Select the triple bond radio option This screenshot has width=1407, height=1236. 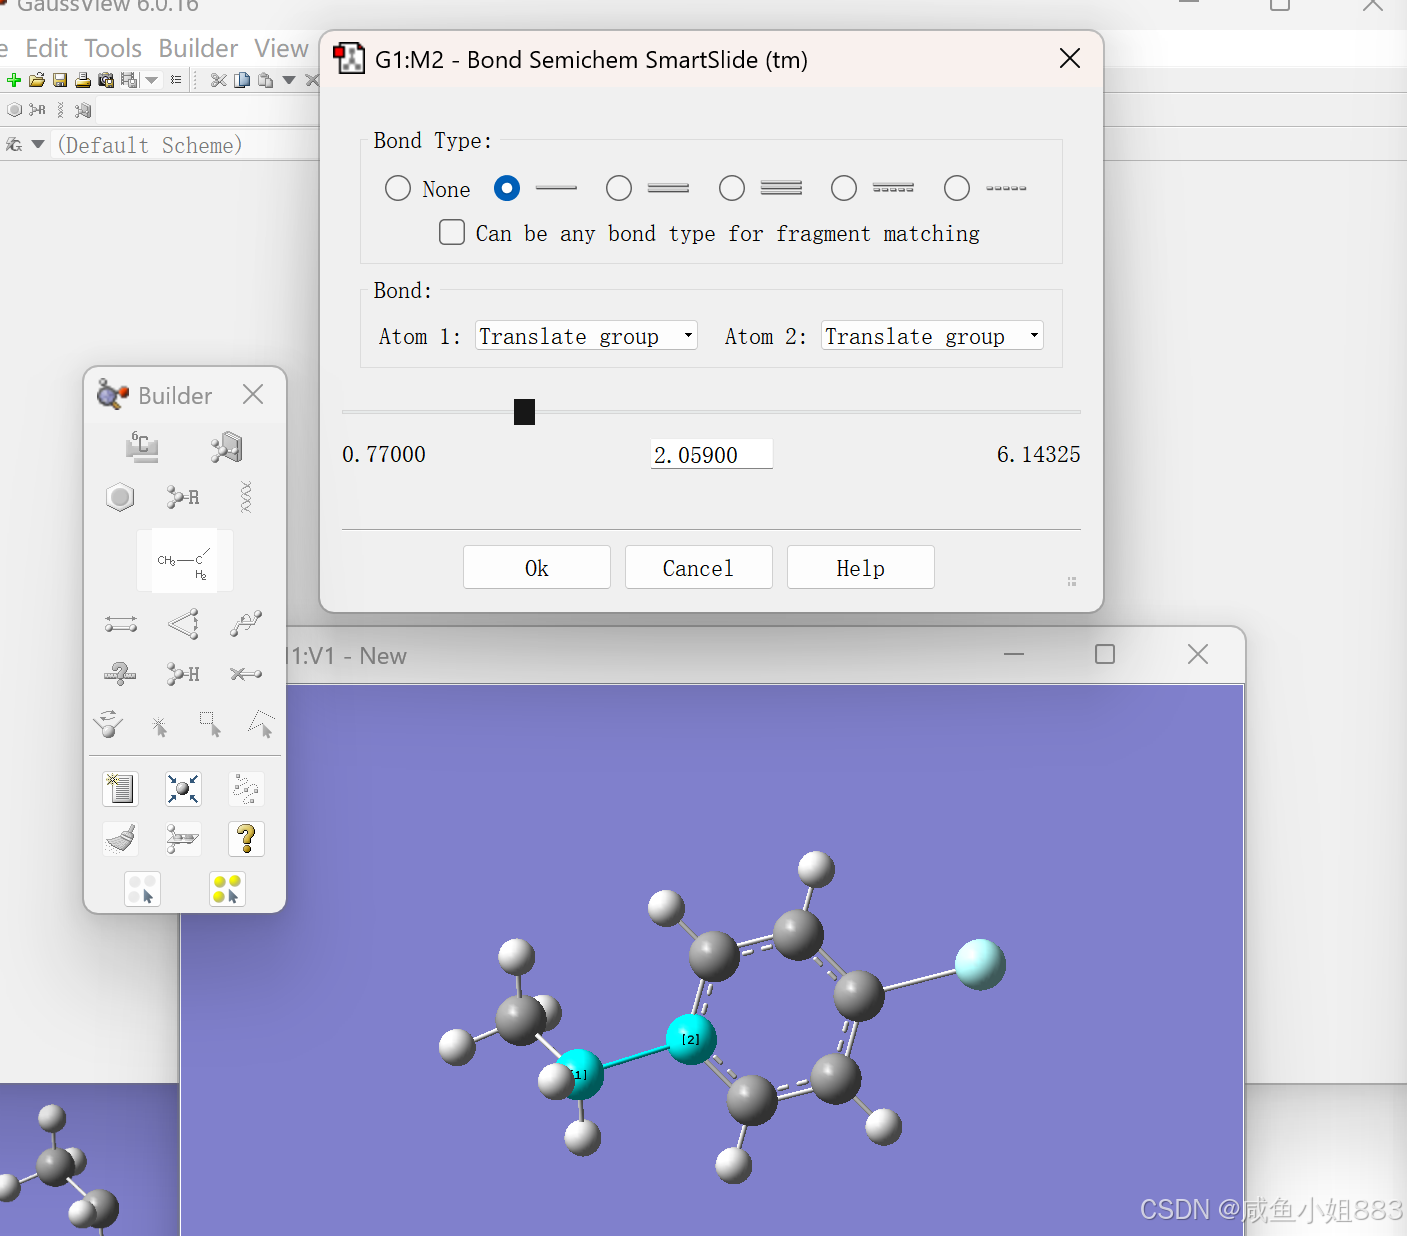(x=732, y=188)
